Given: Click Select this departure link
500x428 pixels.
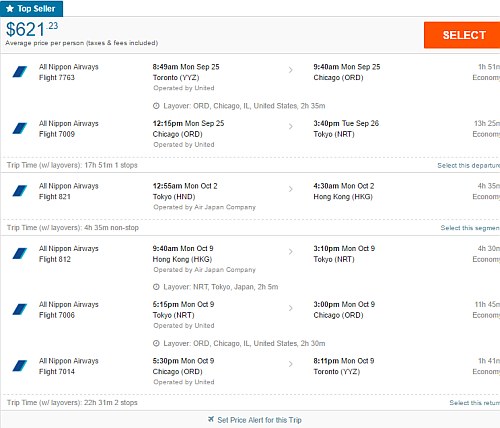Looking at the screenshot, I should point(469,165).
